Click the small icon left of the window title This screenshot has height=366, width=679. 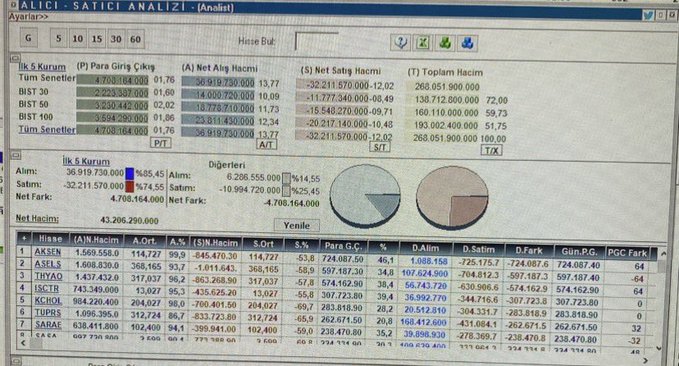[14, 6]
